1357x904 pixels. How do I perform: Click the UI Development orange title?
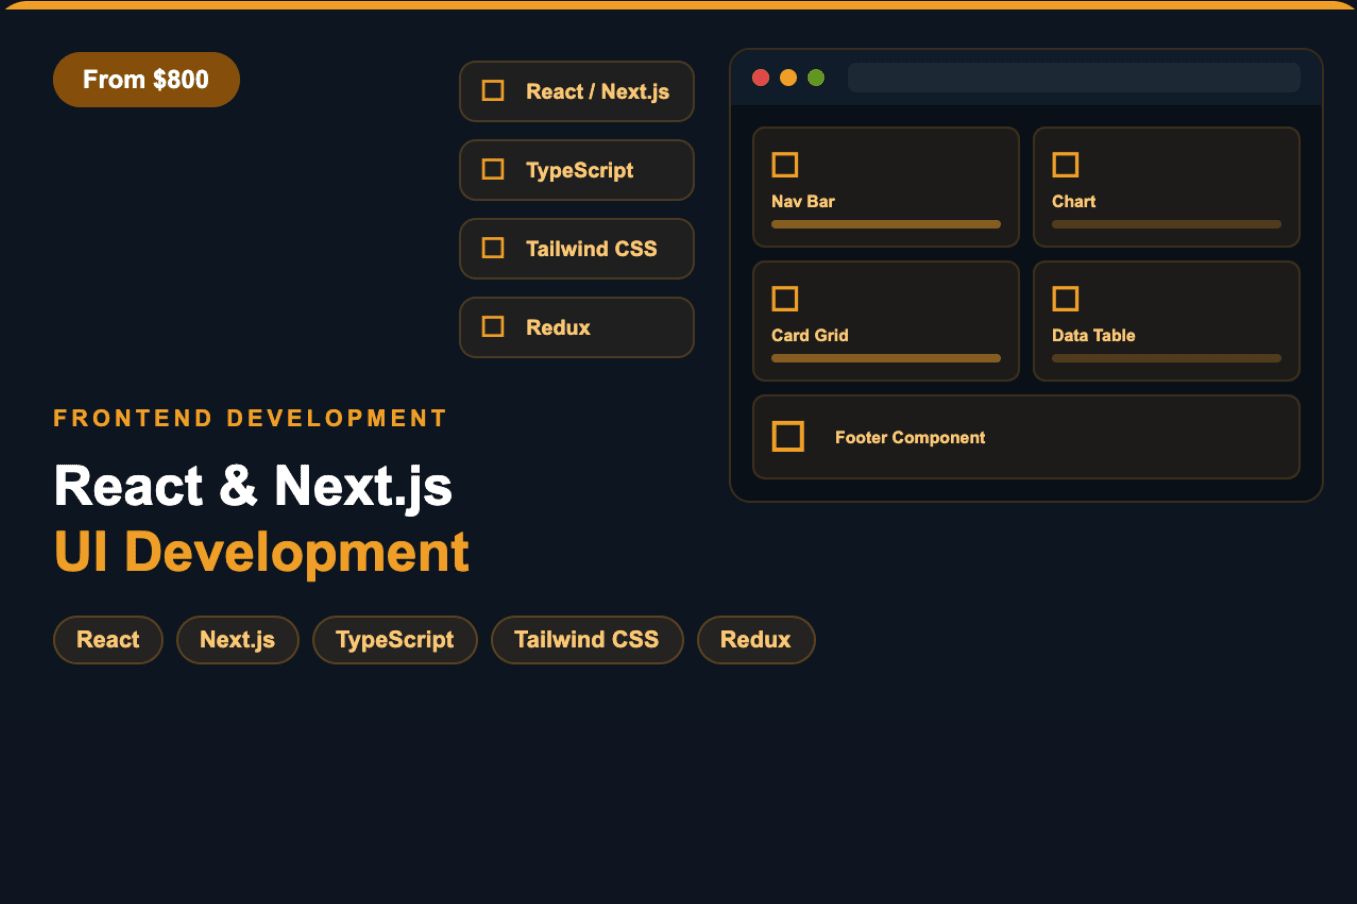[261, 552]
